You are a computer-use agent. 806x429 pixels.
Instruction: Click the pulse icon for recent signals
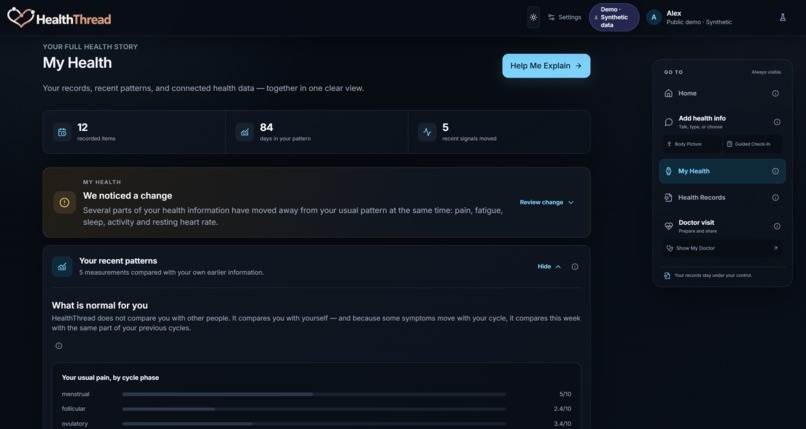tap(427, 132)
